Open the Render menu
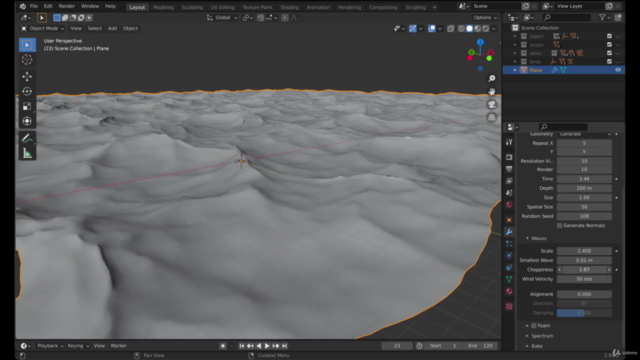 tap(67, 6)
